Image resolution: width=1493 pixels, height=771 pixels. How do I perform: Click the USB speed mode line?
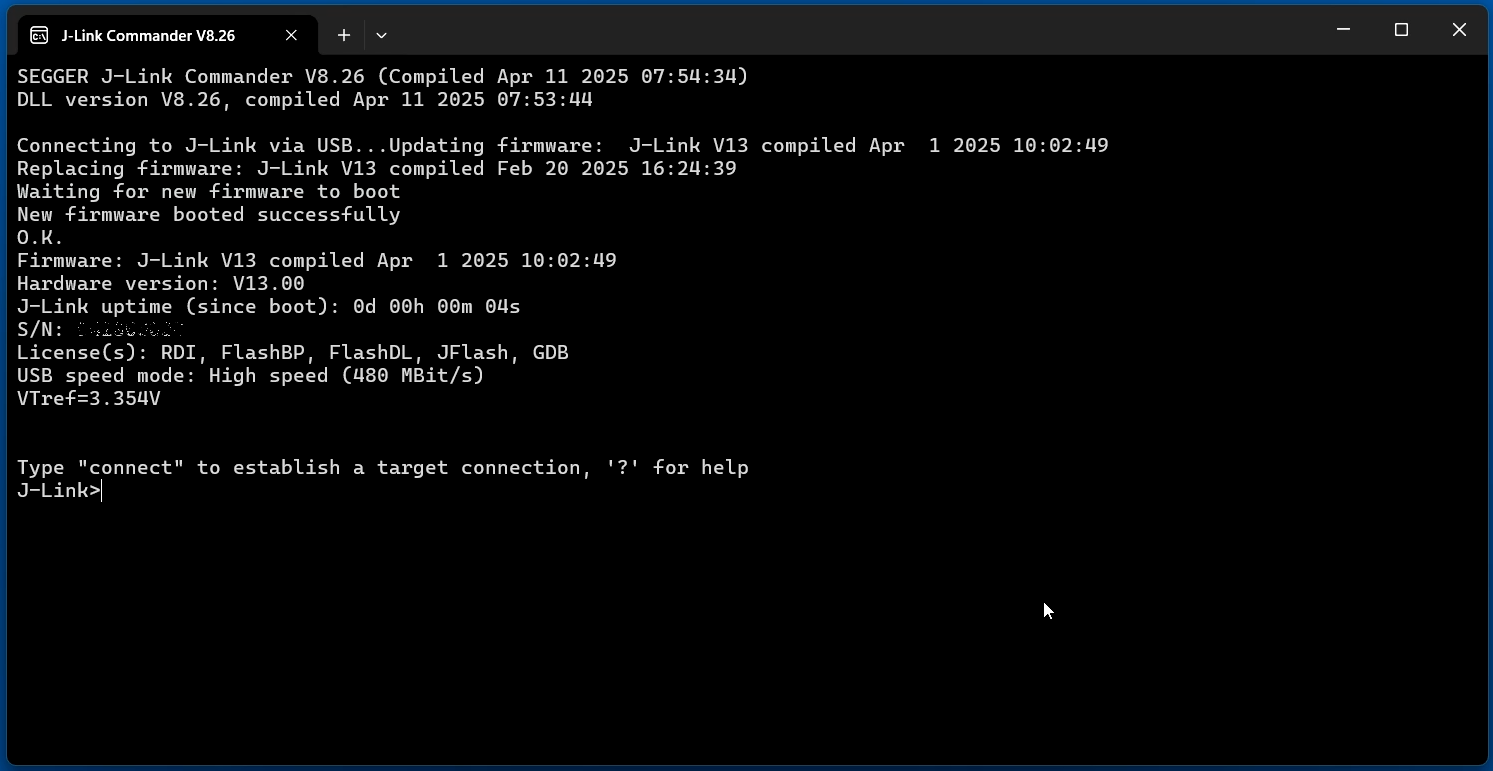(x=251, y=375)
